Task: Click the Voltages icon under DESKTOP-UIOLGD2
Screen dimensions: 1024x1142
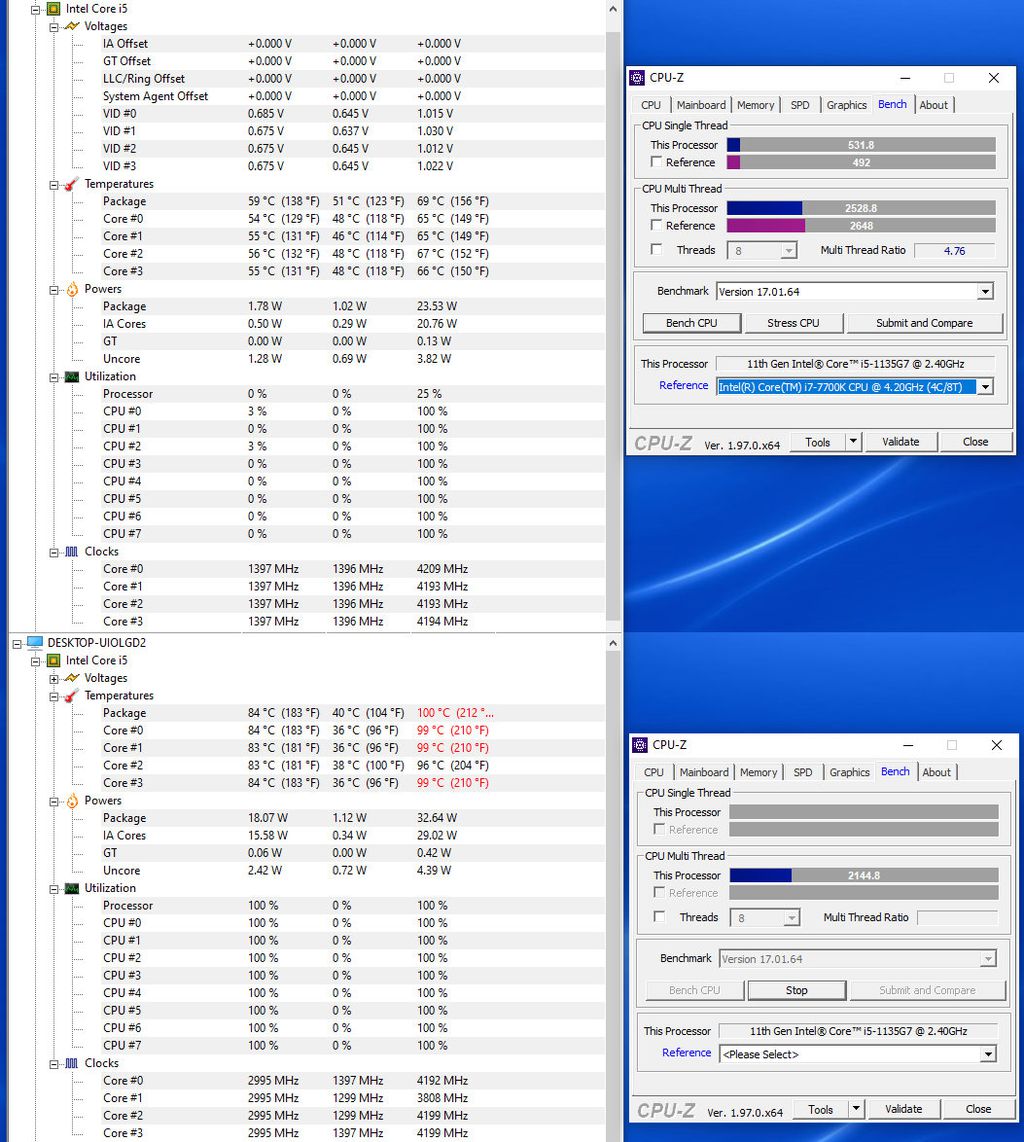Action: [x=71, y=678]
